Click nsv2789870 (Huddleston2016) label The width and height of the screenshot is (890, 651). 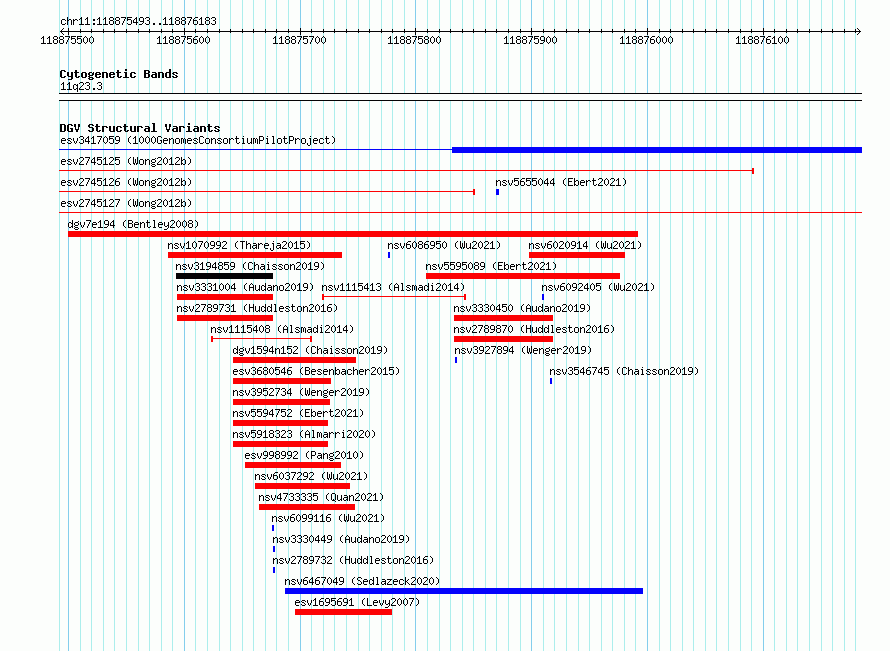[534, 329]
